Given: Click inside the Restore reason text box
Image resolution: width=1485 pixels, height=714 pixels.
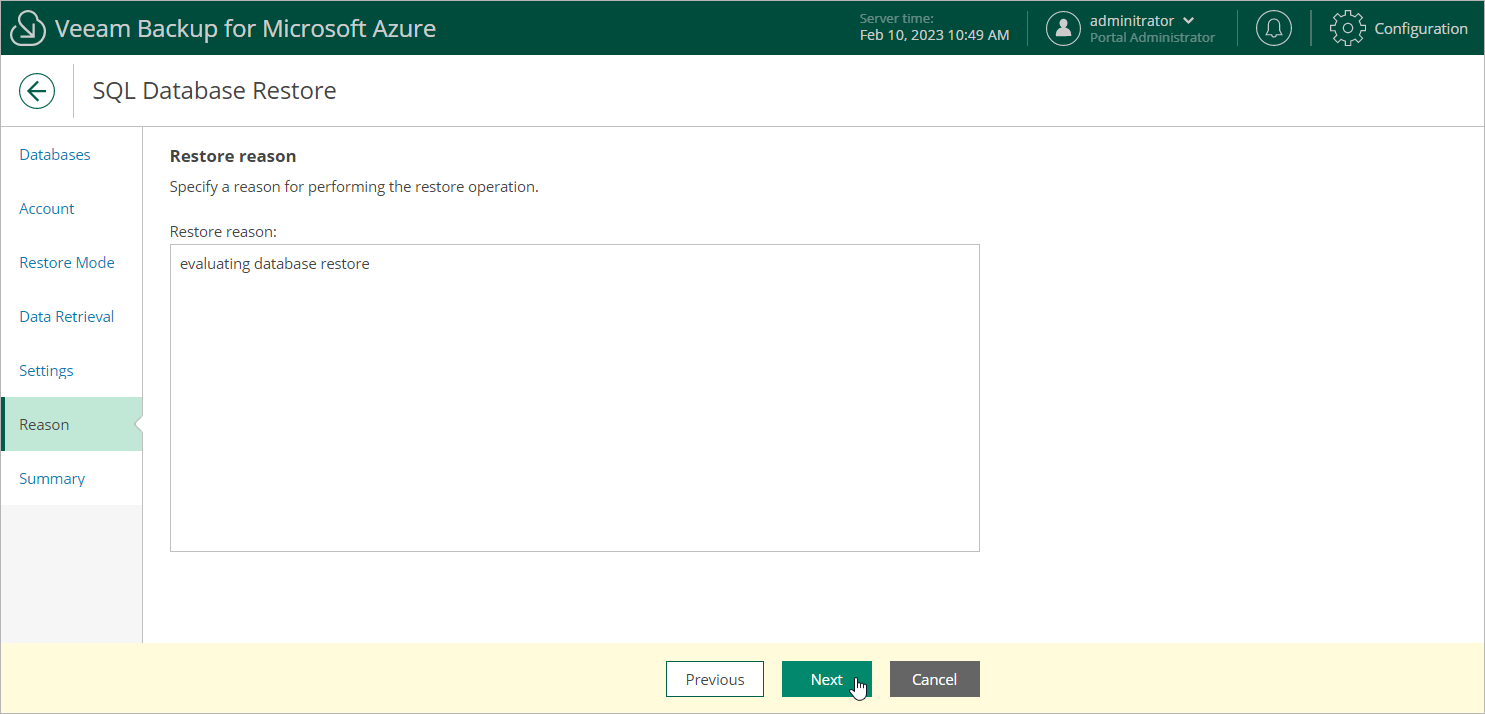Looking at the screenshot, I should click(x=575, y=398).
